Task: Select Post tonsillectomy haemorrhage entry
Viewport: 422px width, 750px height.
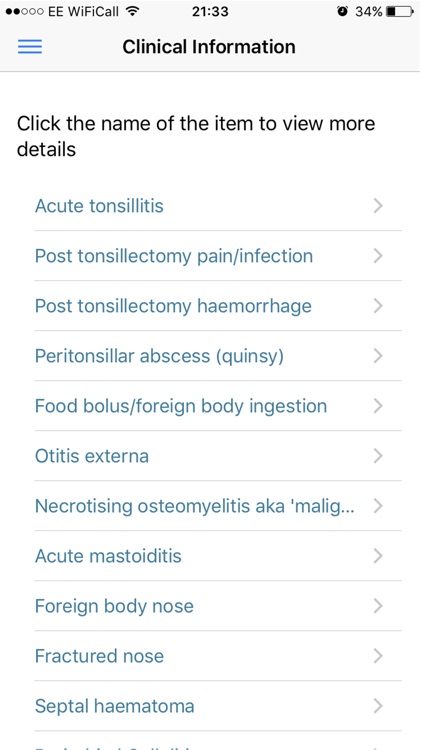Action: pos(218,306)
